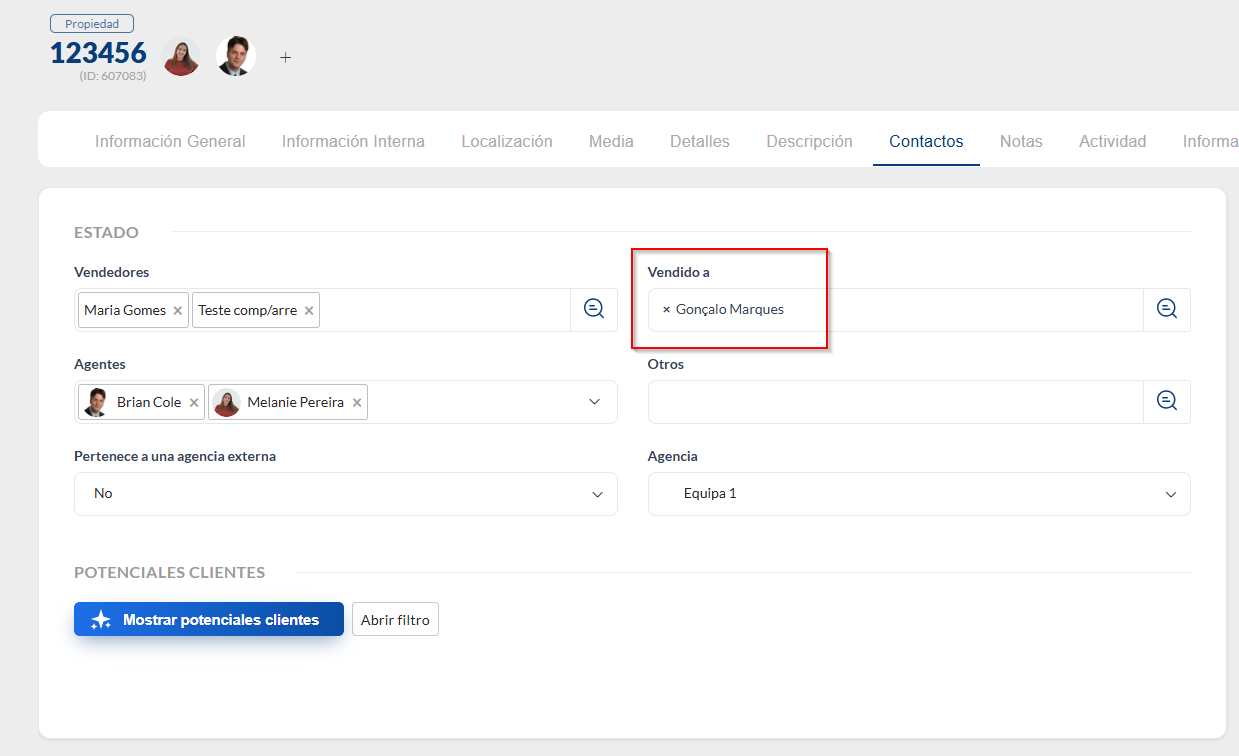Remove Melanie Pereira from Agentes
Image resolution: width=1239 pixels, height=756 pixels.
click(x=357, y=403)
